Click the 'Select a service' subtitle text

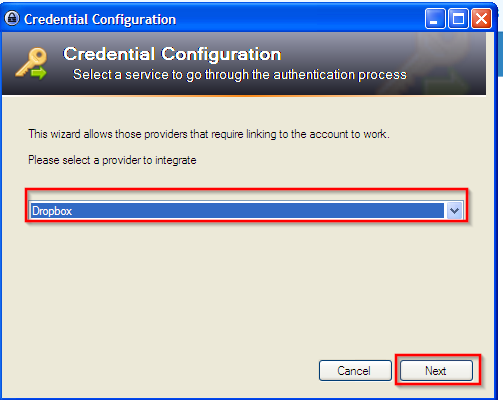pos(240,75)
